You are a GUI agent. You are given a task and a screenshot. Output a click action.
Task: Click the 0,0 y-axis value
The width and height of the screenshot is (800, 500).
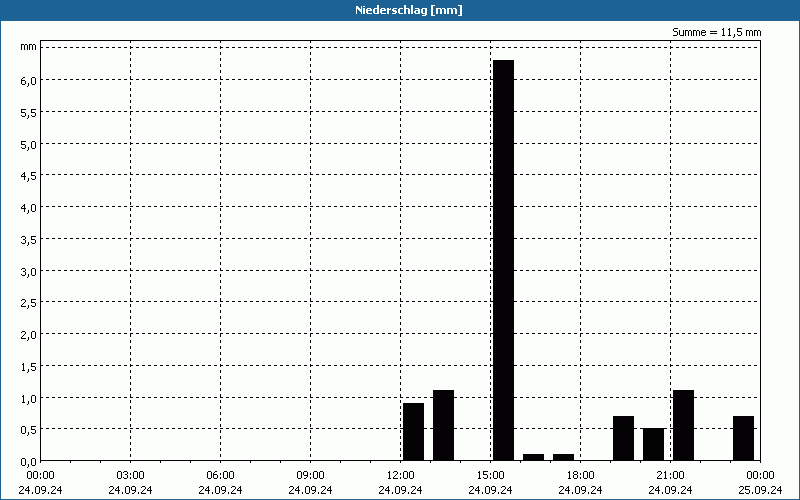click(29, 462)
